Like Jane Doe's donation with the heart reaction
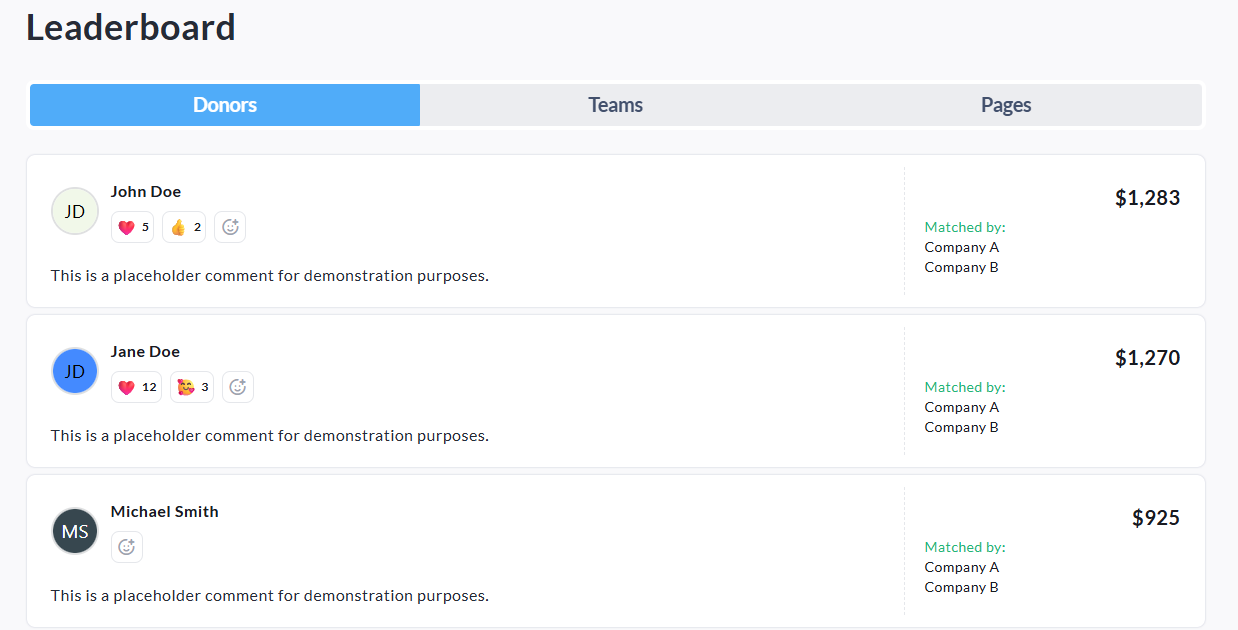The width and height of the screenshot is (1238, 630). [136, 387]
